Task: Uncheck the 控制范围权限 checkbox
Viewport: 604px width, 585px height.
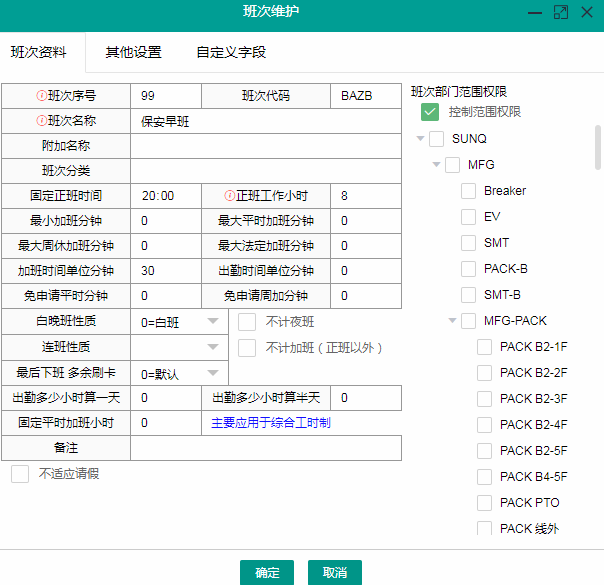Action: (430, 112)
